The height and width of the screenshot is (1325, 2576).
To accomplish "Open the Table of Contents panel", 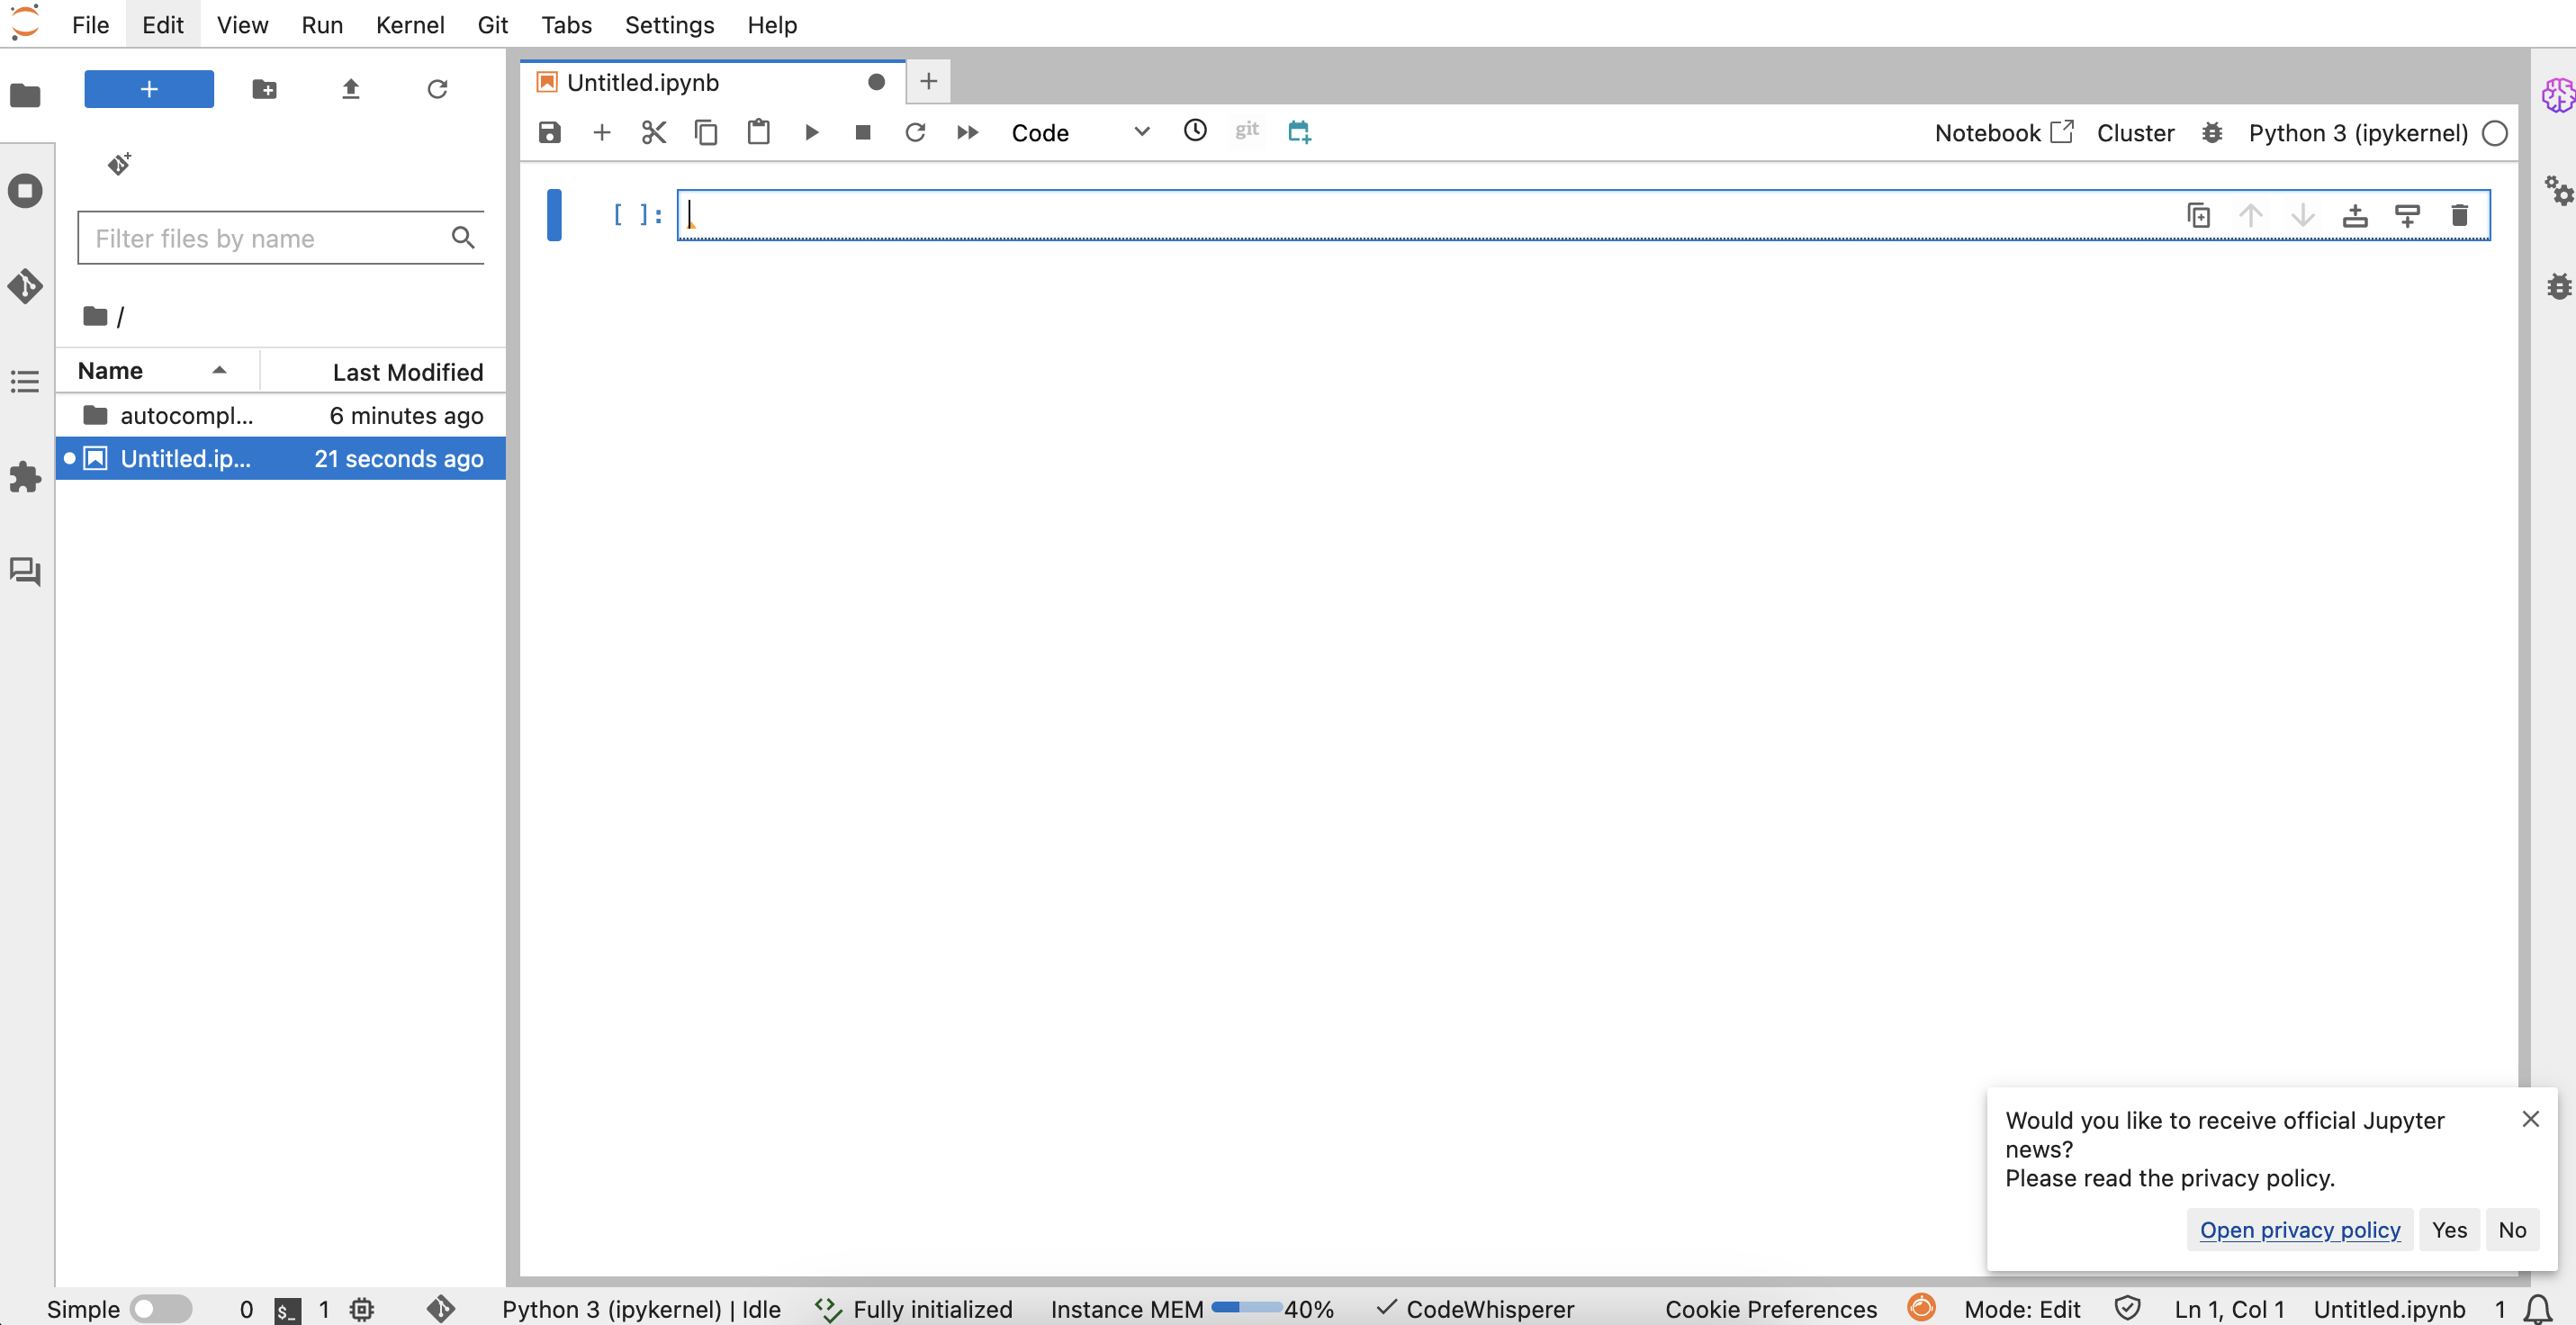I will coord(25,381).
